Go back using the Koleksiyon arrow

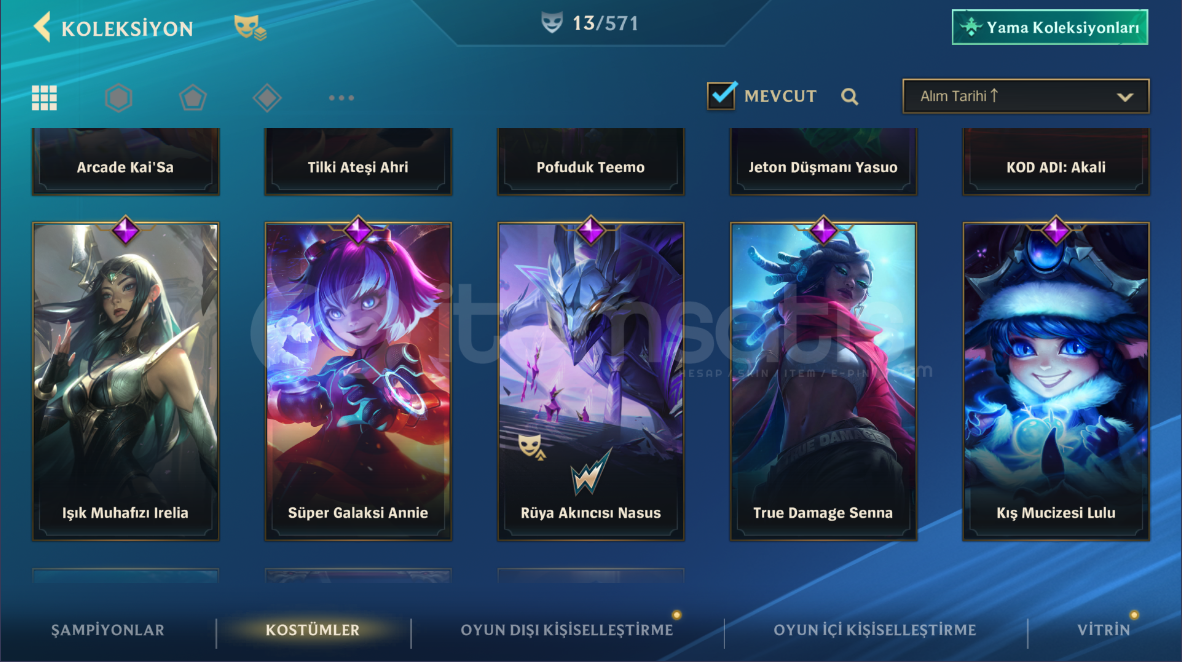43,27
